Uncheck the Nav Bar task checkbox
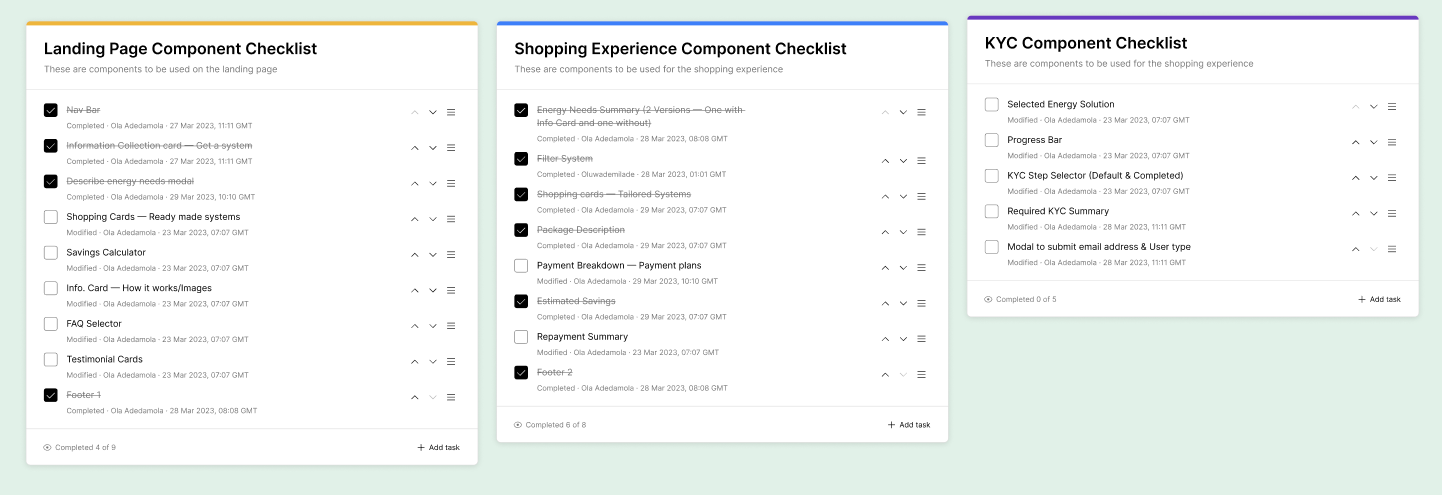 pyautogui.click(x=51, y=110)
